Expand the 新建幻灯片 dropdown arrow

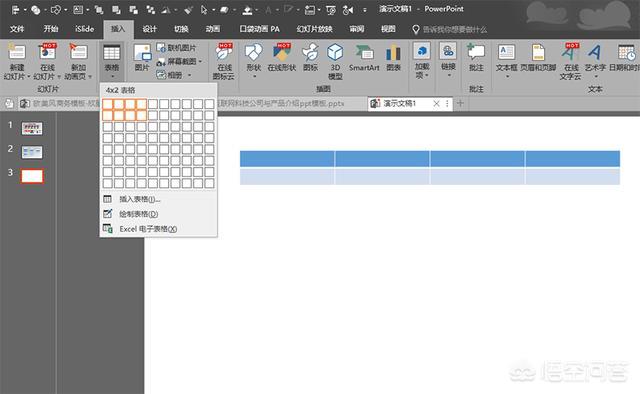29,77
